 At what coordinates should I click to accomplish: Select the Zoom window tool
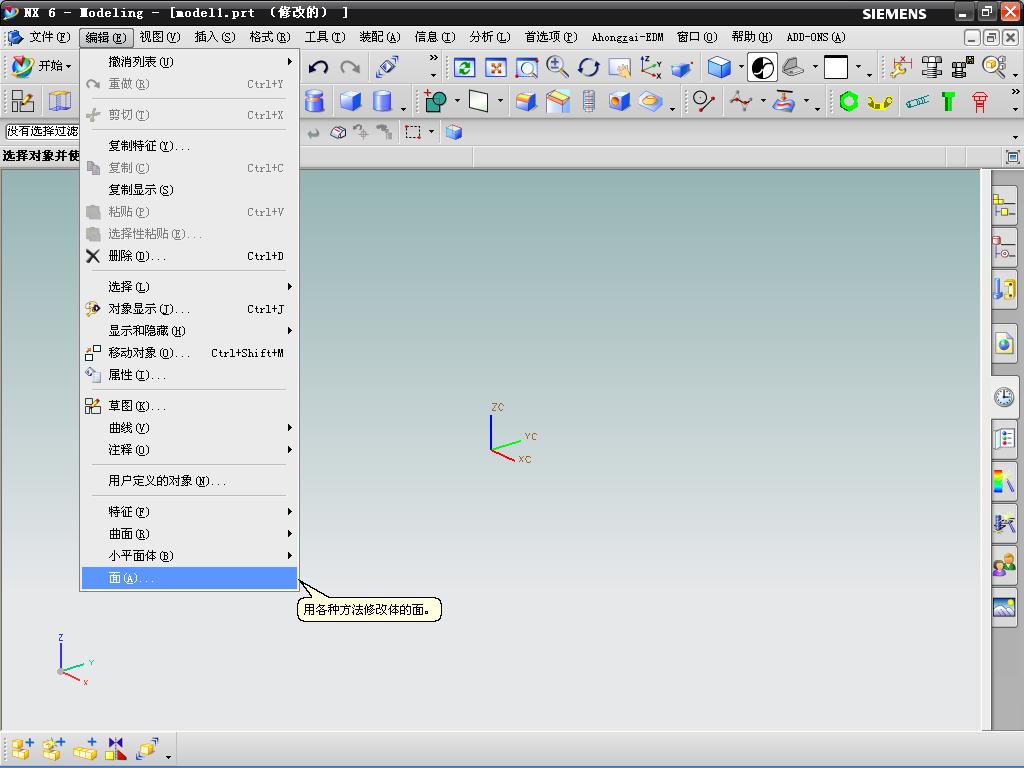click(x=527, y=67)
